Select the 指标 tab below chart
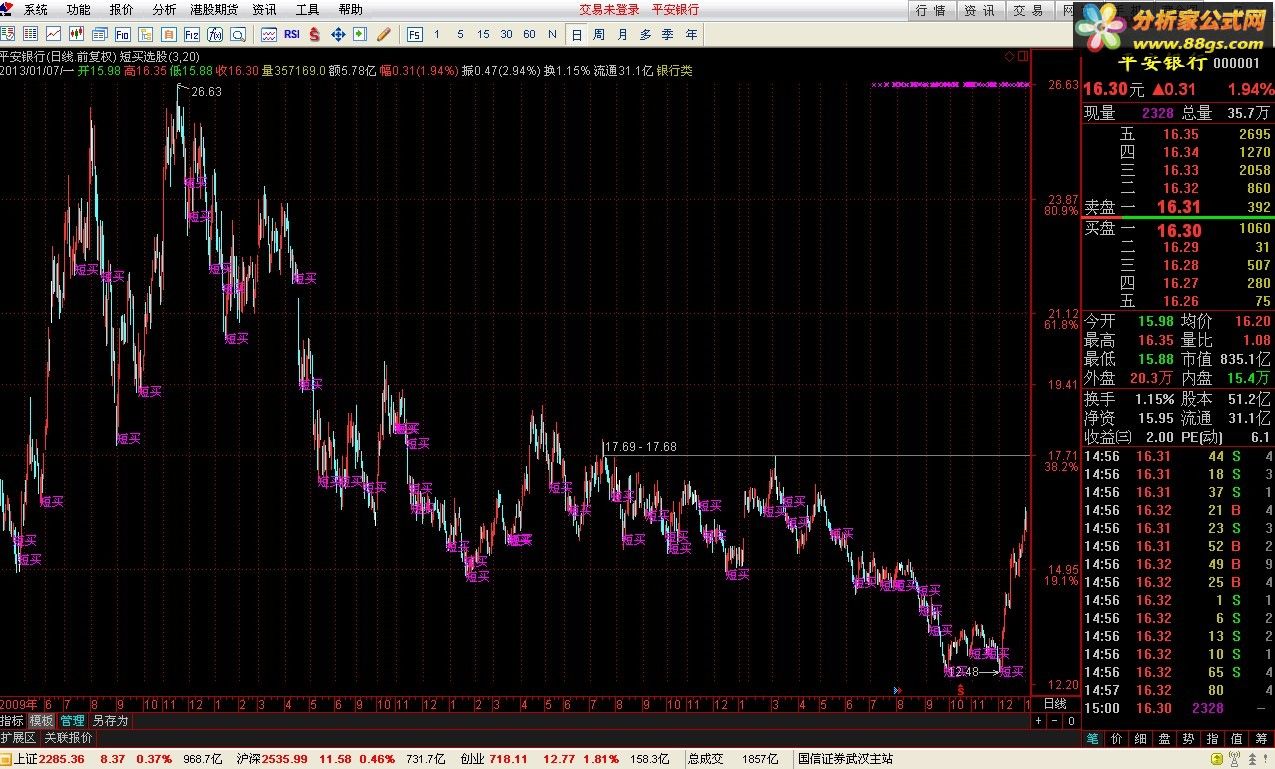The height and width of the screenshot is (769, 1275). (x=12, y=720)
